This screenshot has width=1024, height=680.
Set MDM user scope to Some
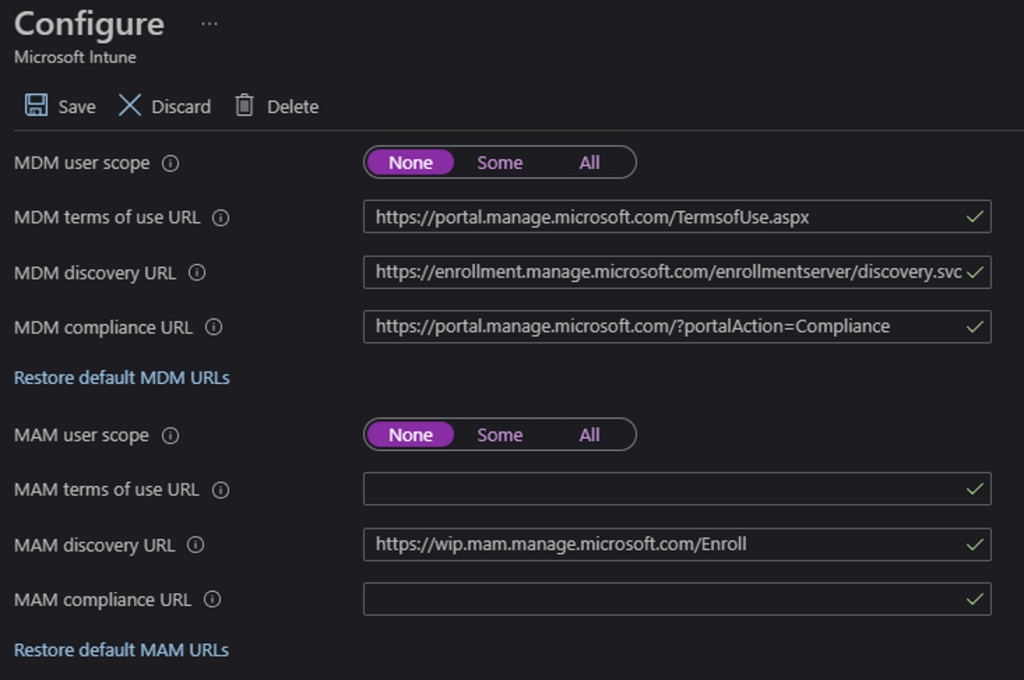pos(500,163)
